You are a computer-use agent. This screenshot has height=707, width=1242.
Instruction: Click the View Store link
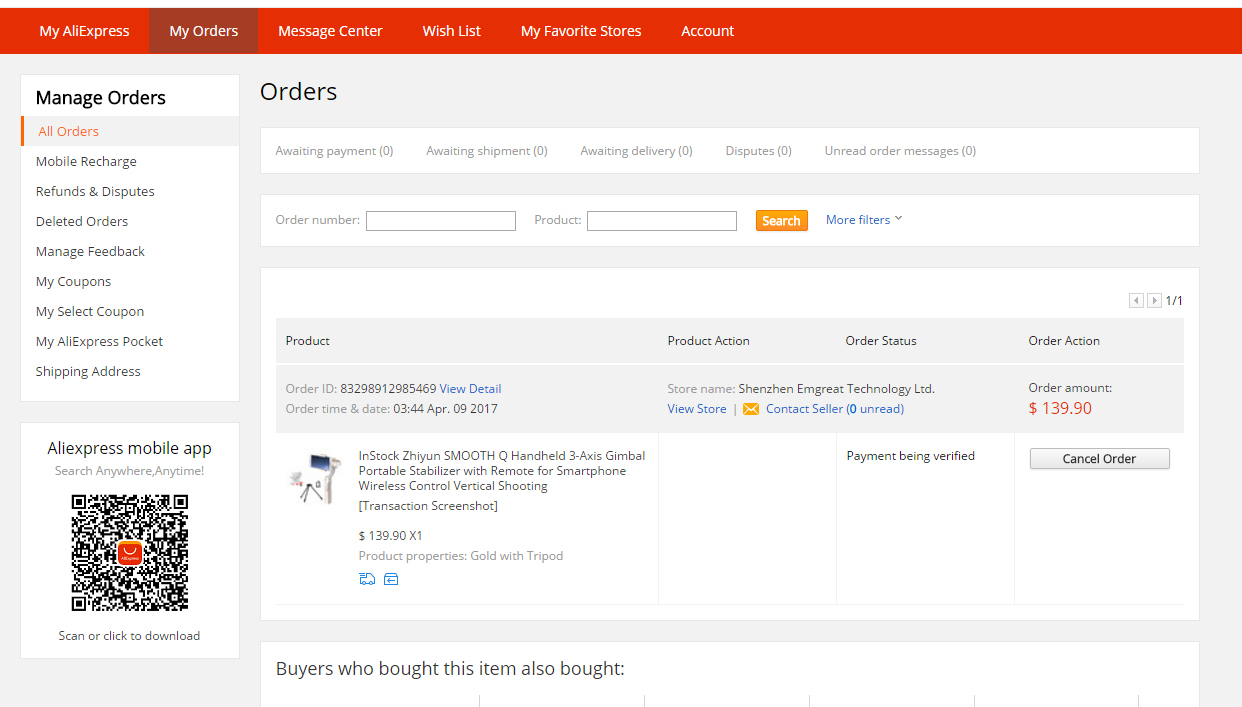tap(697, 409)
